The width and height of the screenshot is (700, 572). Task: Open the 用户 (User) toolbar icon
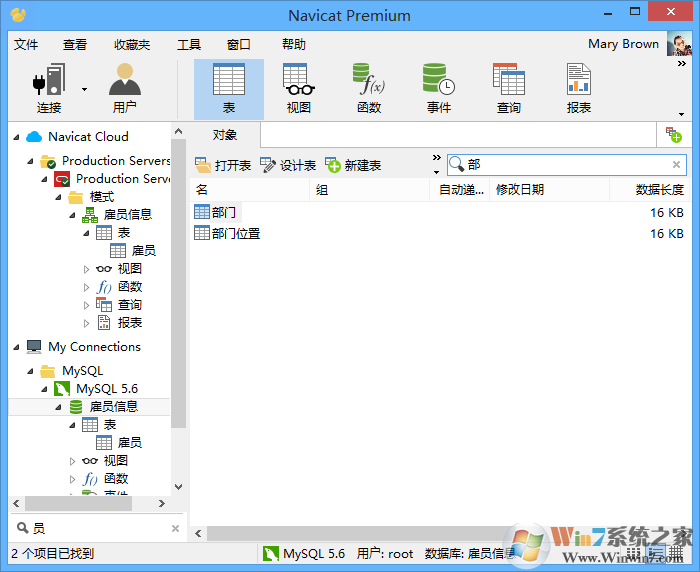[x=125, y=88]
